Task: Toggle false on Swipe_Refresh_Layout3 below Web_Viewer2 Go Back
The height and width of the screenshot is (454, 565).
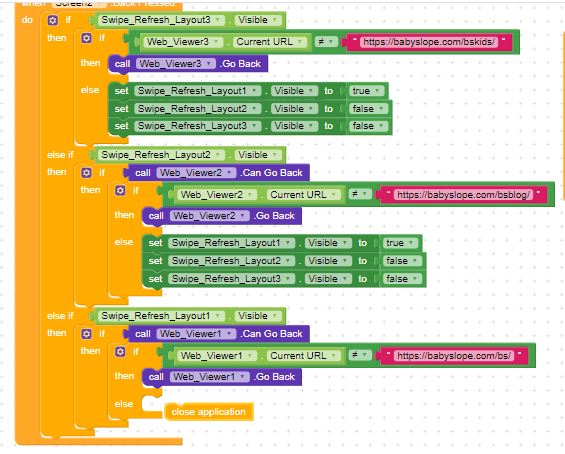Action: tap(402, 279)
